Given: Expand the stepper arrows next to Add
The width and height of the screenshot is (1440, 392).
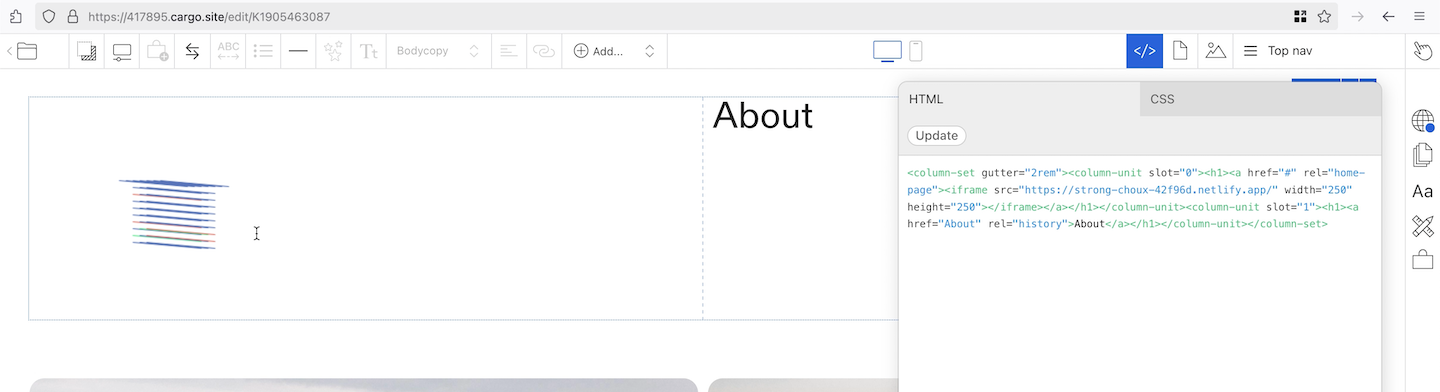Looking at the screenshot, I should [649, 51].
